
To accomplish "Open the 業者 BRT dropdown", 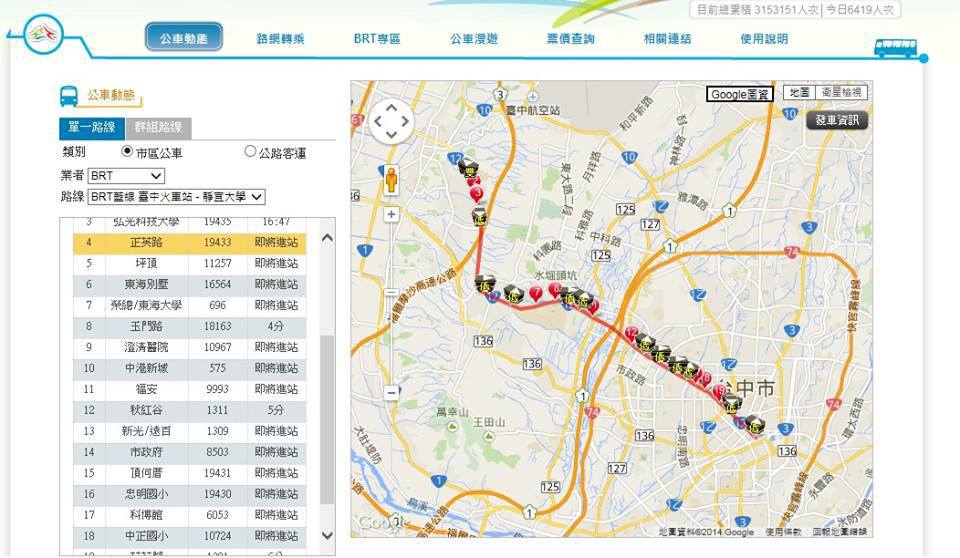I will pos(127,176).
